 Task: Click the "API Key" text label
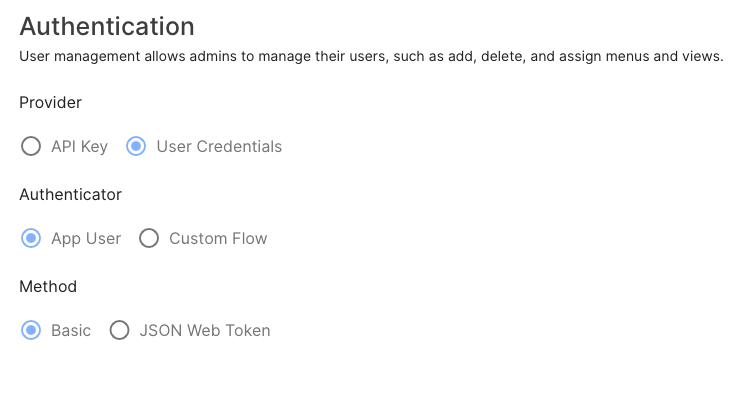pyautogui.click(x=79, y=146)
